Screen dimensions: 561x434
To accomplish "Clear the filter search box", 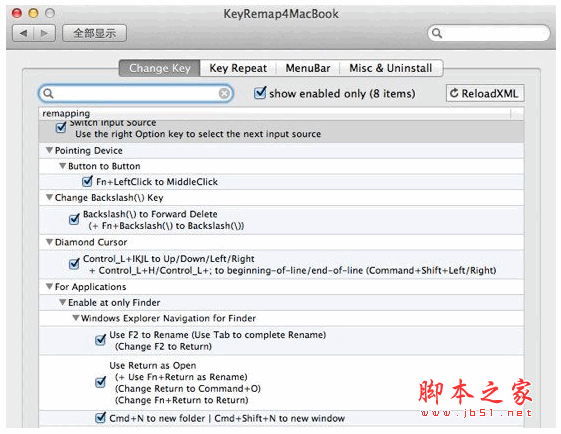I will pyautogui.click(x=224, y=94).
